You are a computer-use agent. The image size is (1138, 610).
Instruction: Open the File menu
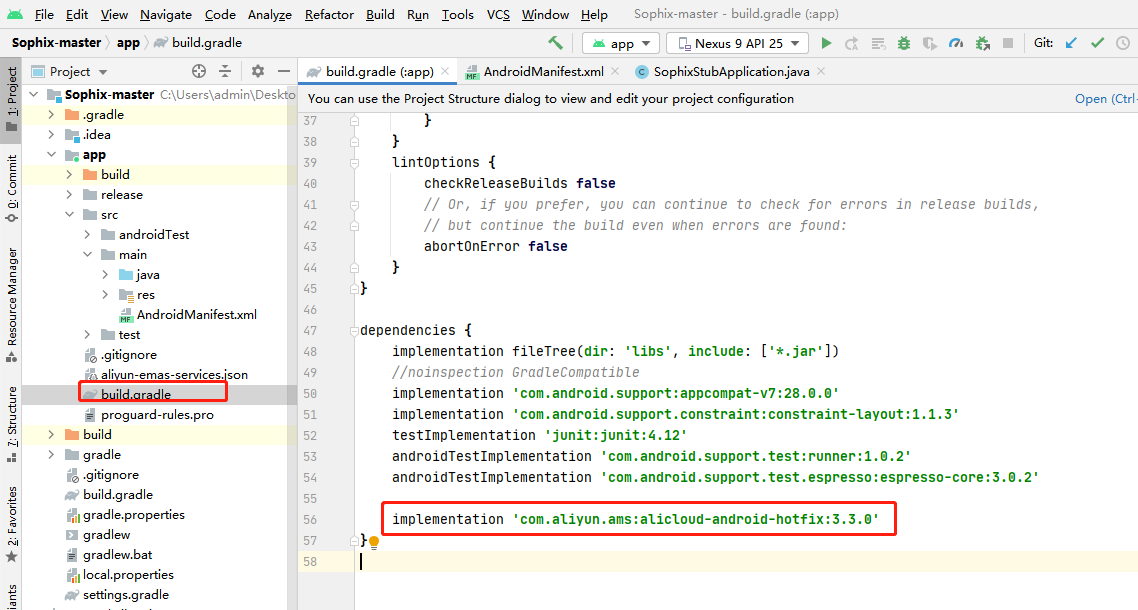44,15
